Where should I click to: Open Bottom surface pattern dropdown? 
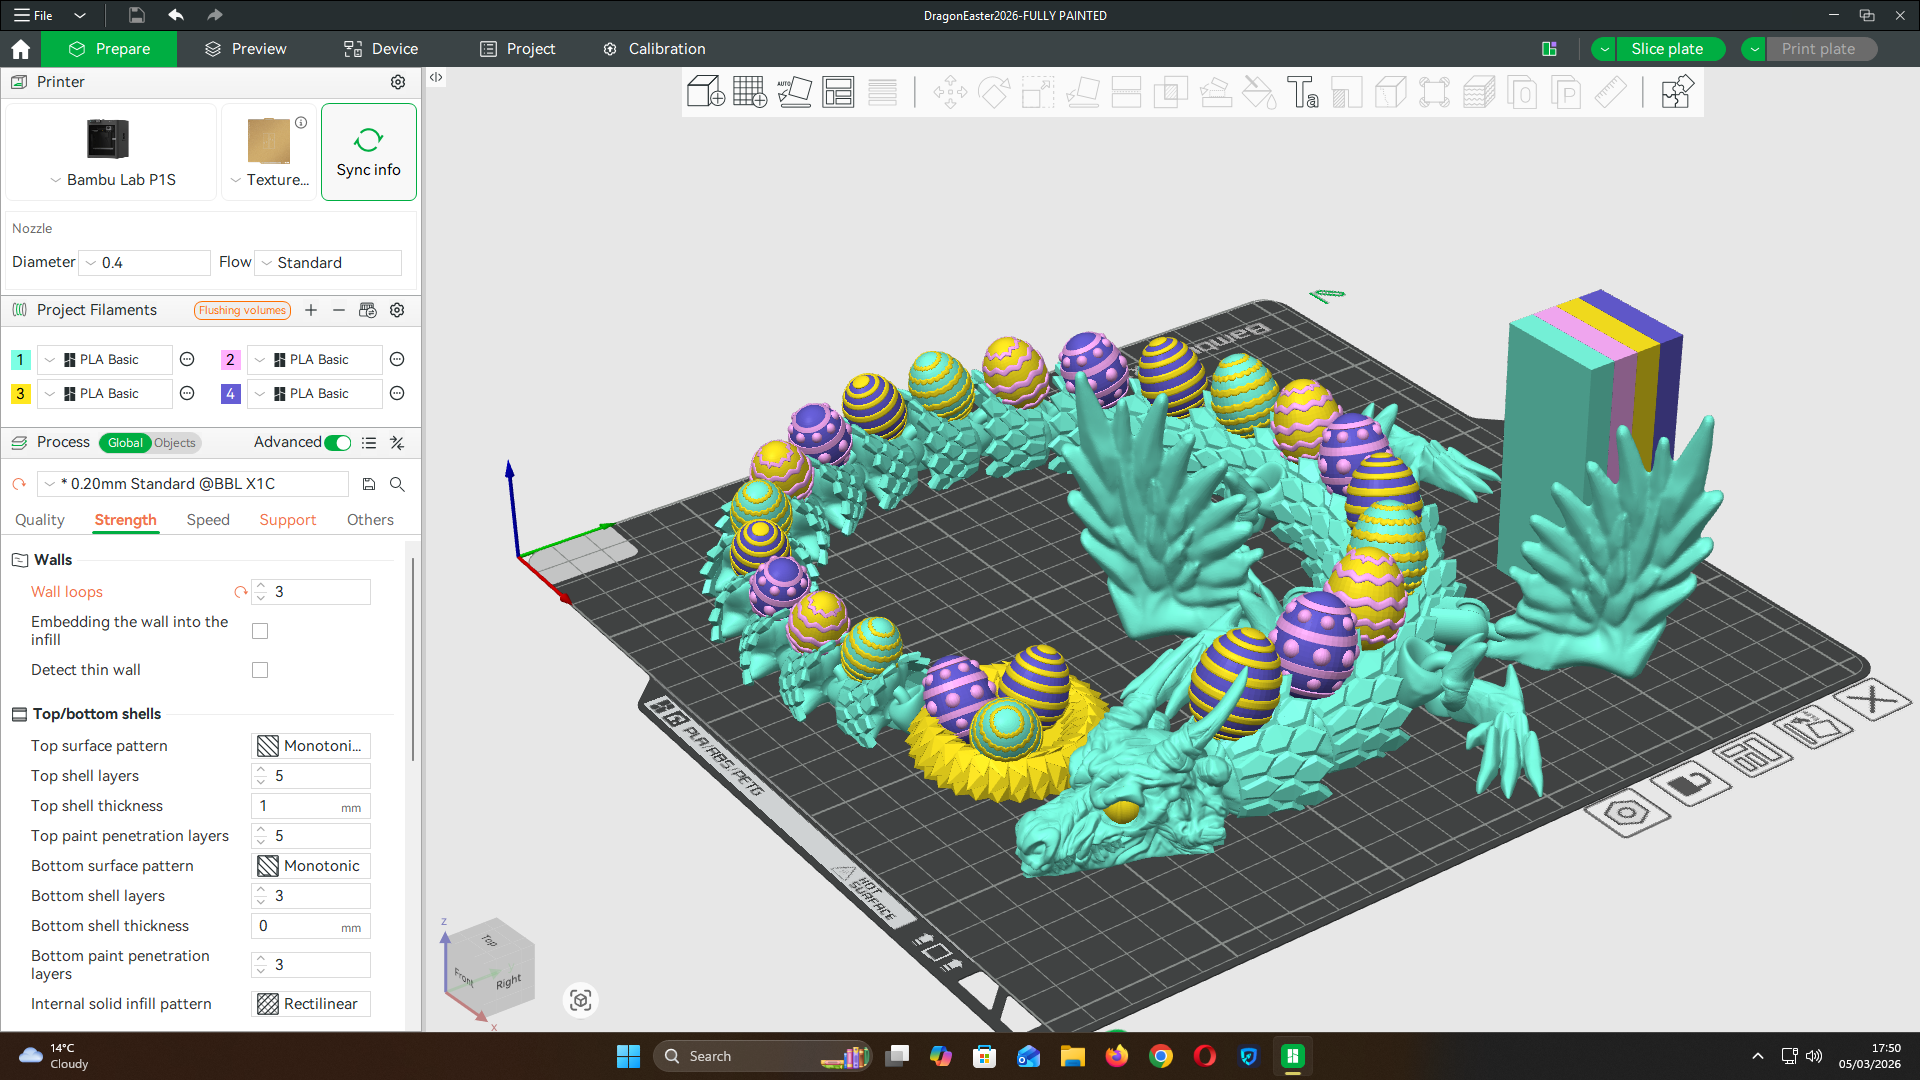(311, 866)
